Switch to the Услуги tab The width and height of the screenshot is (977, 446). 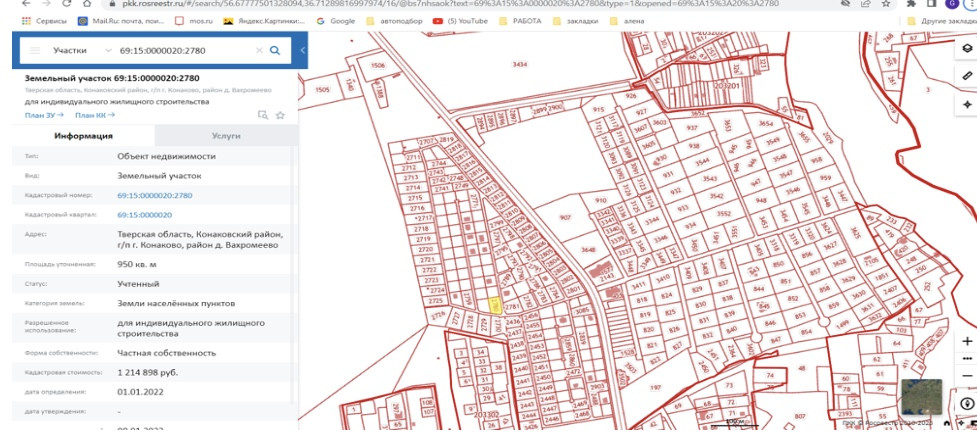coord(226,136)
